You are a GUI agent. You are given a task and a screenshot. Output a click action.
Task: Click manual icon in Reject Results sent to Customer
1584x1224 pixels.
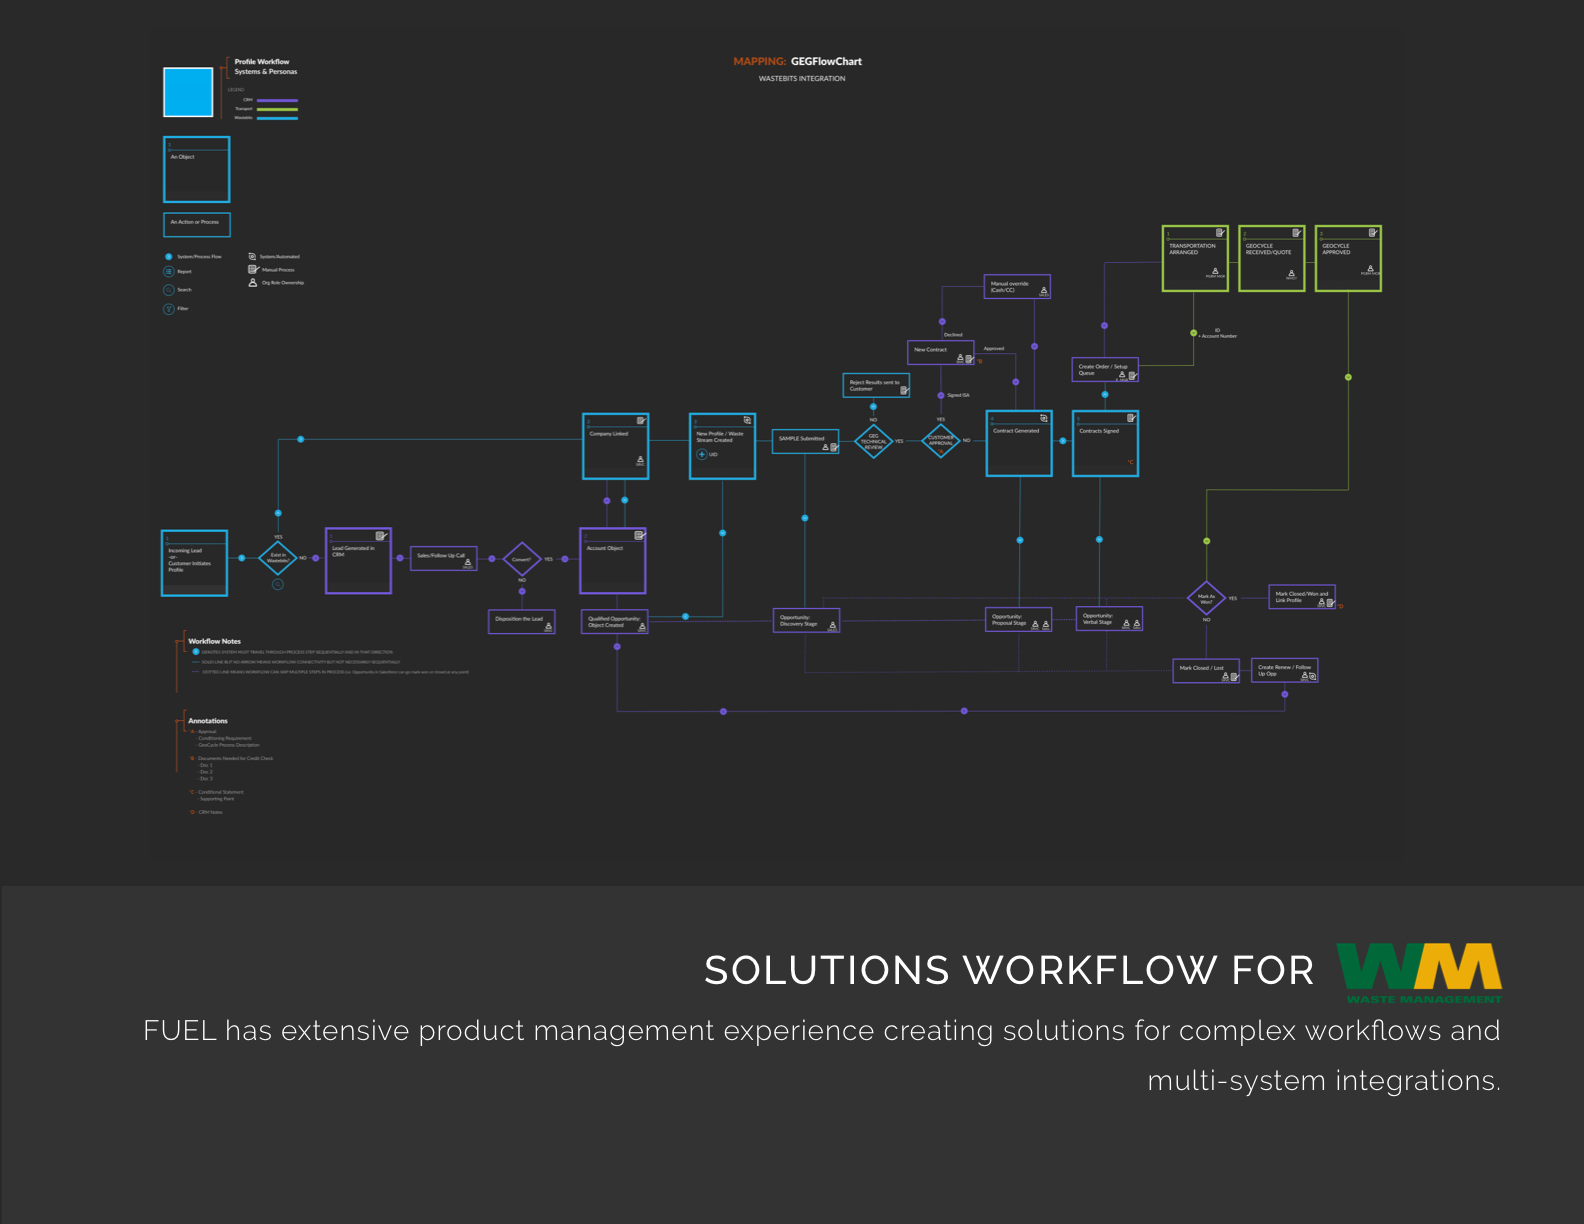click(904, 391)
